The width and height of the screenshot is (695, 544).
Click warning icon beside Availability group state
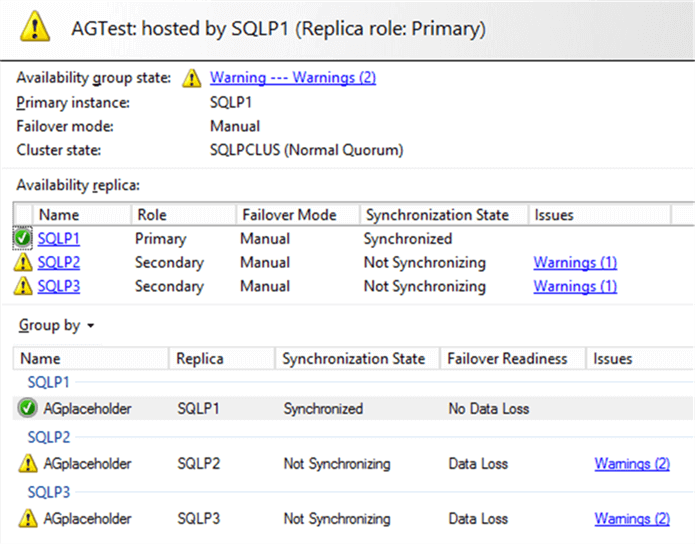click(192, 78)
